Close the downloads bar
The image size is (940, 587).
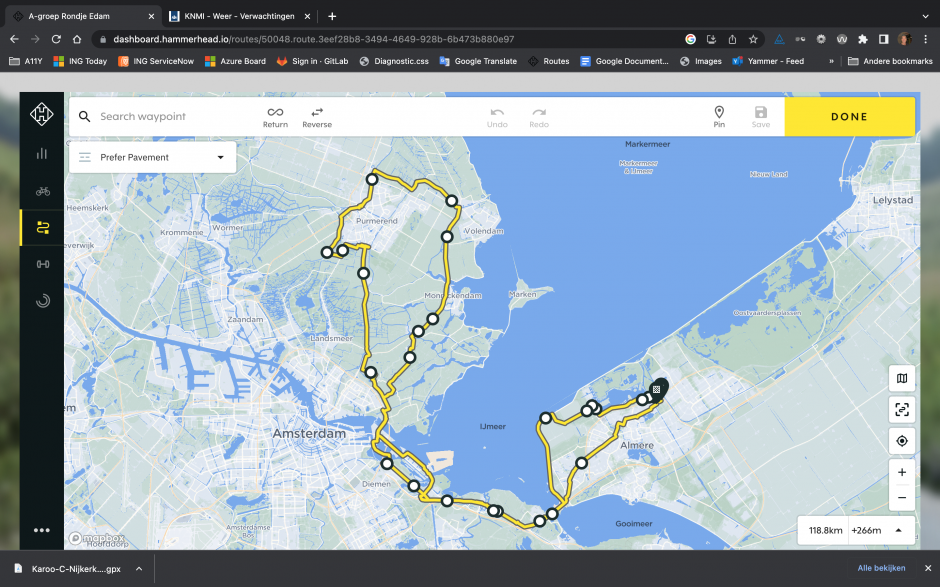[x=927, y=568]
